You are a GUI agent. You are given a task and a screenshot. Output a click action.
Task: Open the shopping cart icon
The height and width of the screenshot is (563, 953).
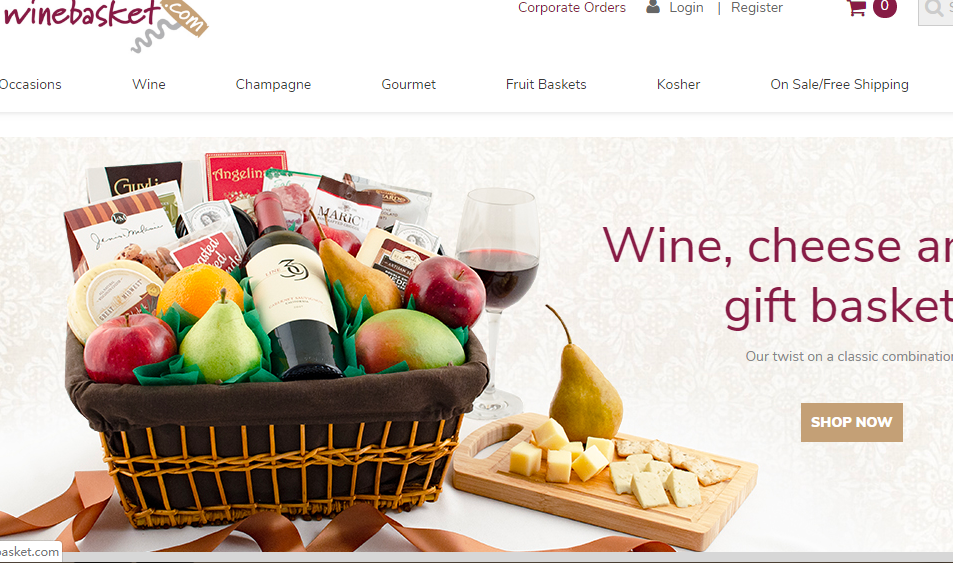click(x=856, y=8)
